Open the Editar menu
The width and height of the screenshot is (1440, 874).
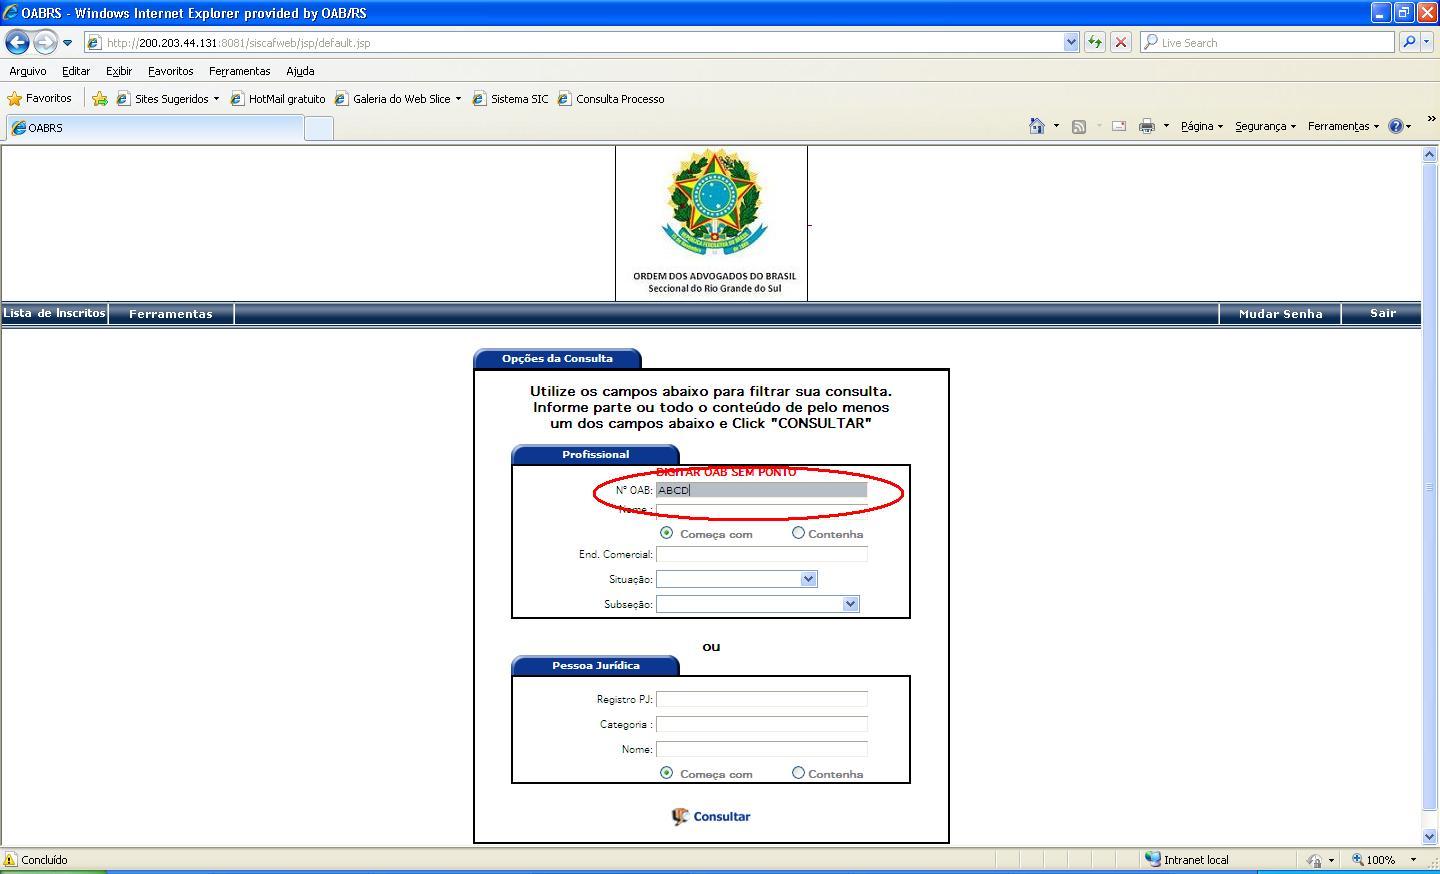coord(76,71)
